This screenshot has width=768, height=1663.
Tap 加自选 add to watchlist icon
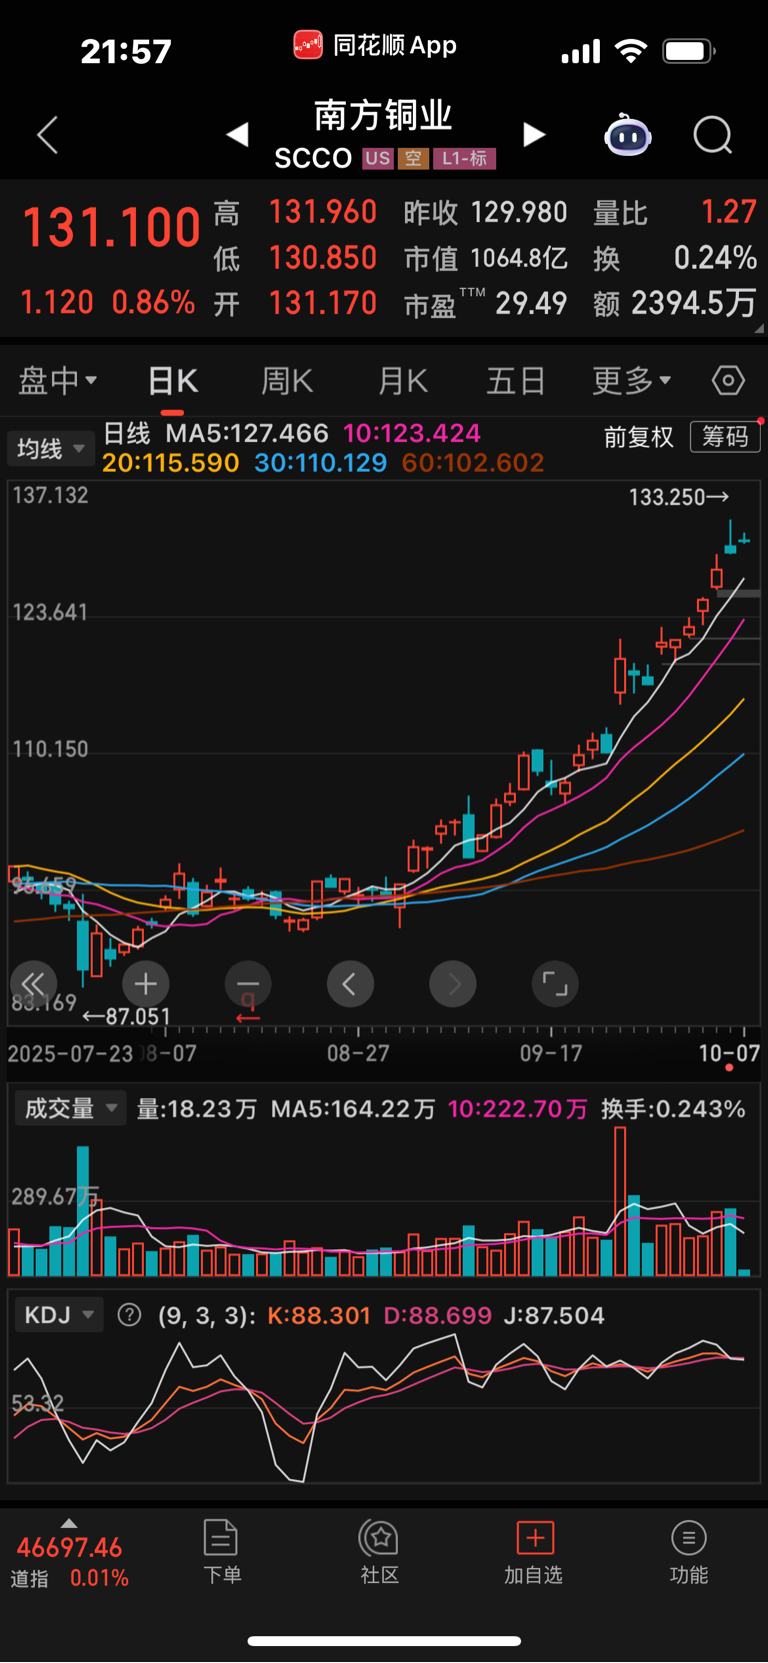(535, 1537)
